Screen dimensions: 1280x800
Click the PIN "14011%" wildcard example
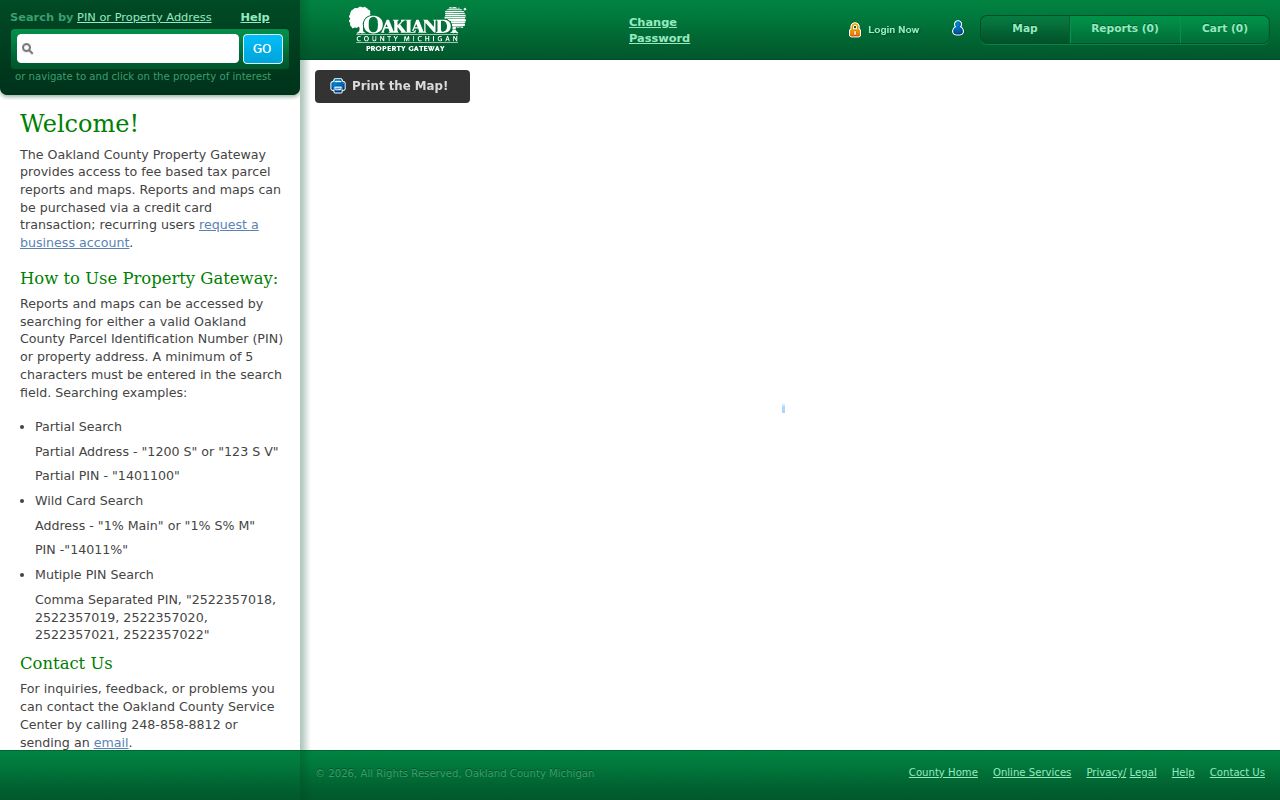[x=81, y=550]
